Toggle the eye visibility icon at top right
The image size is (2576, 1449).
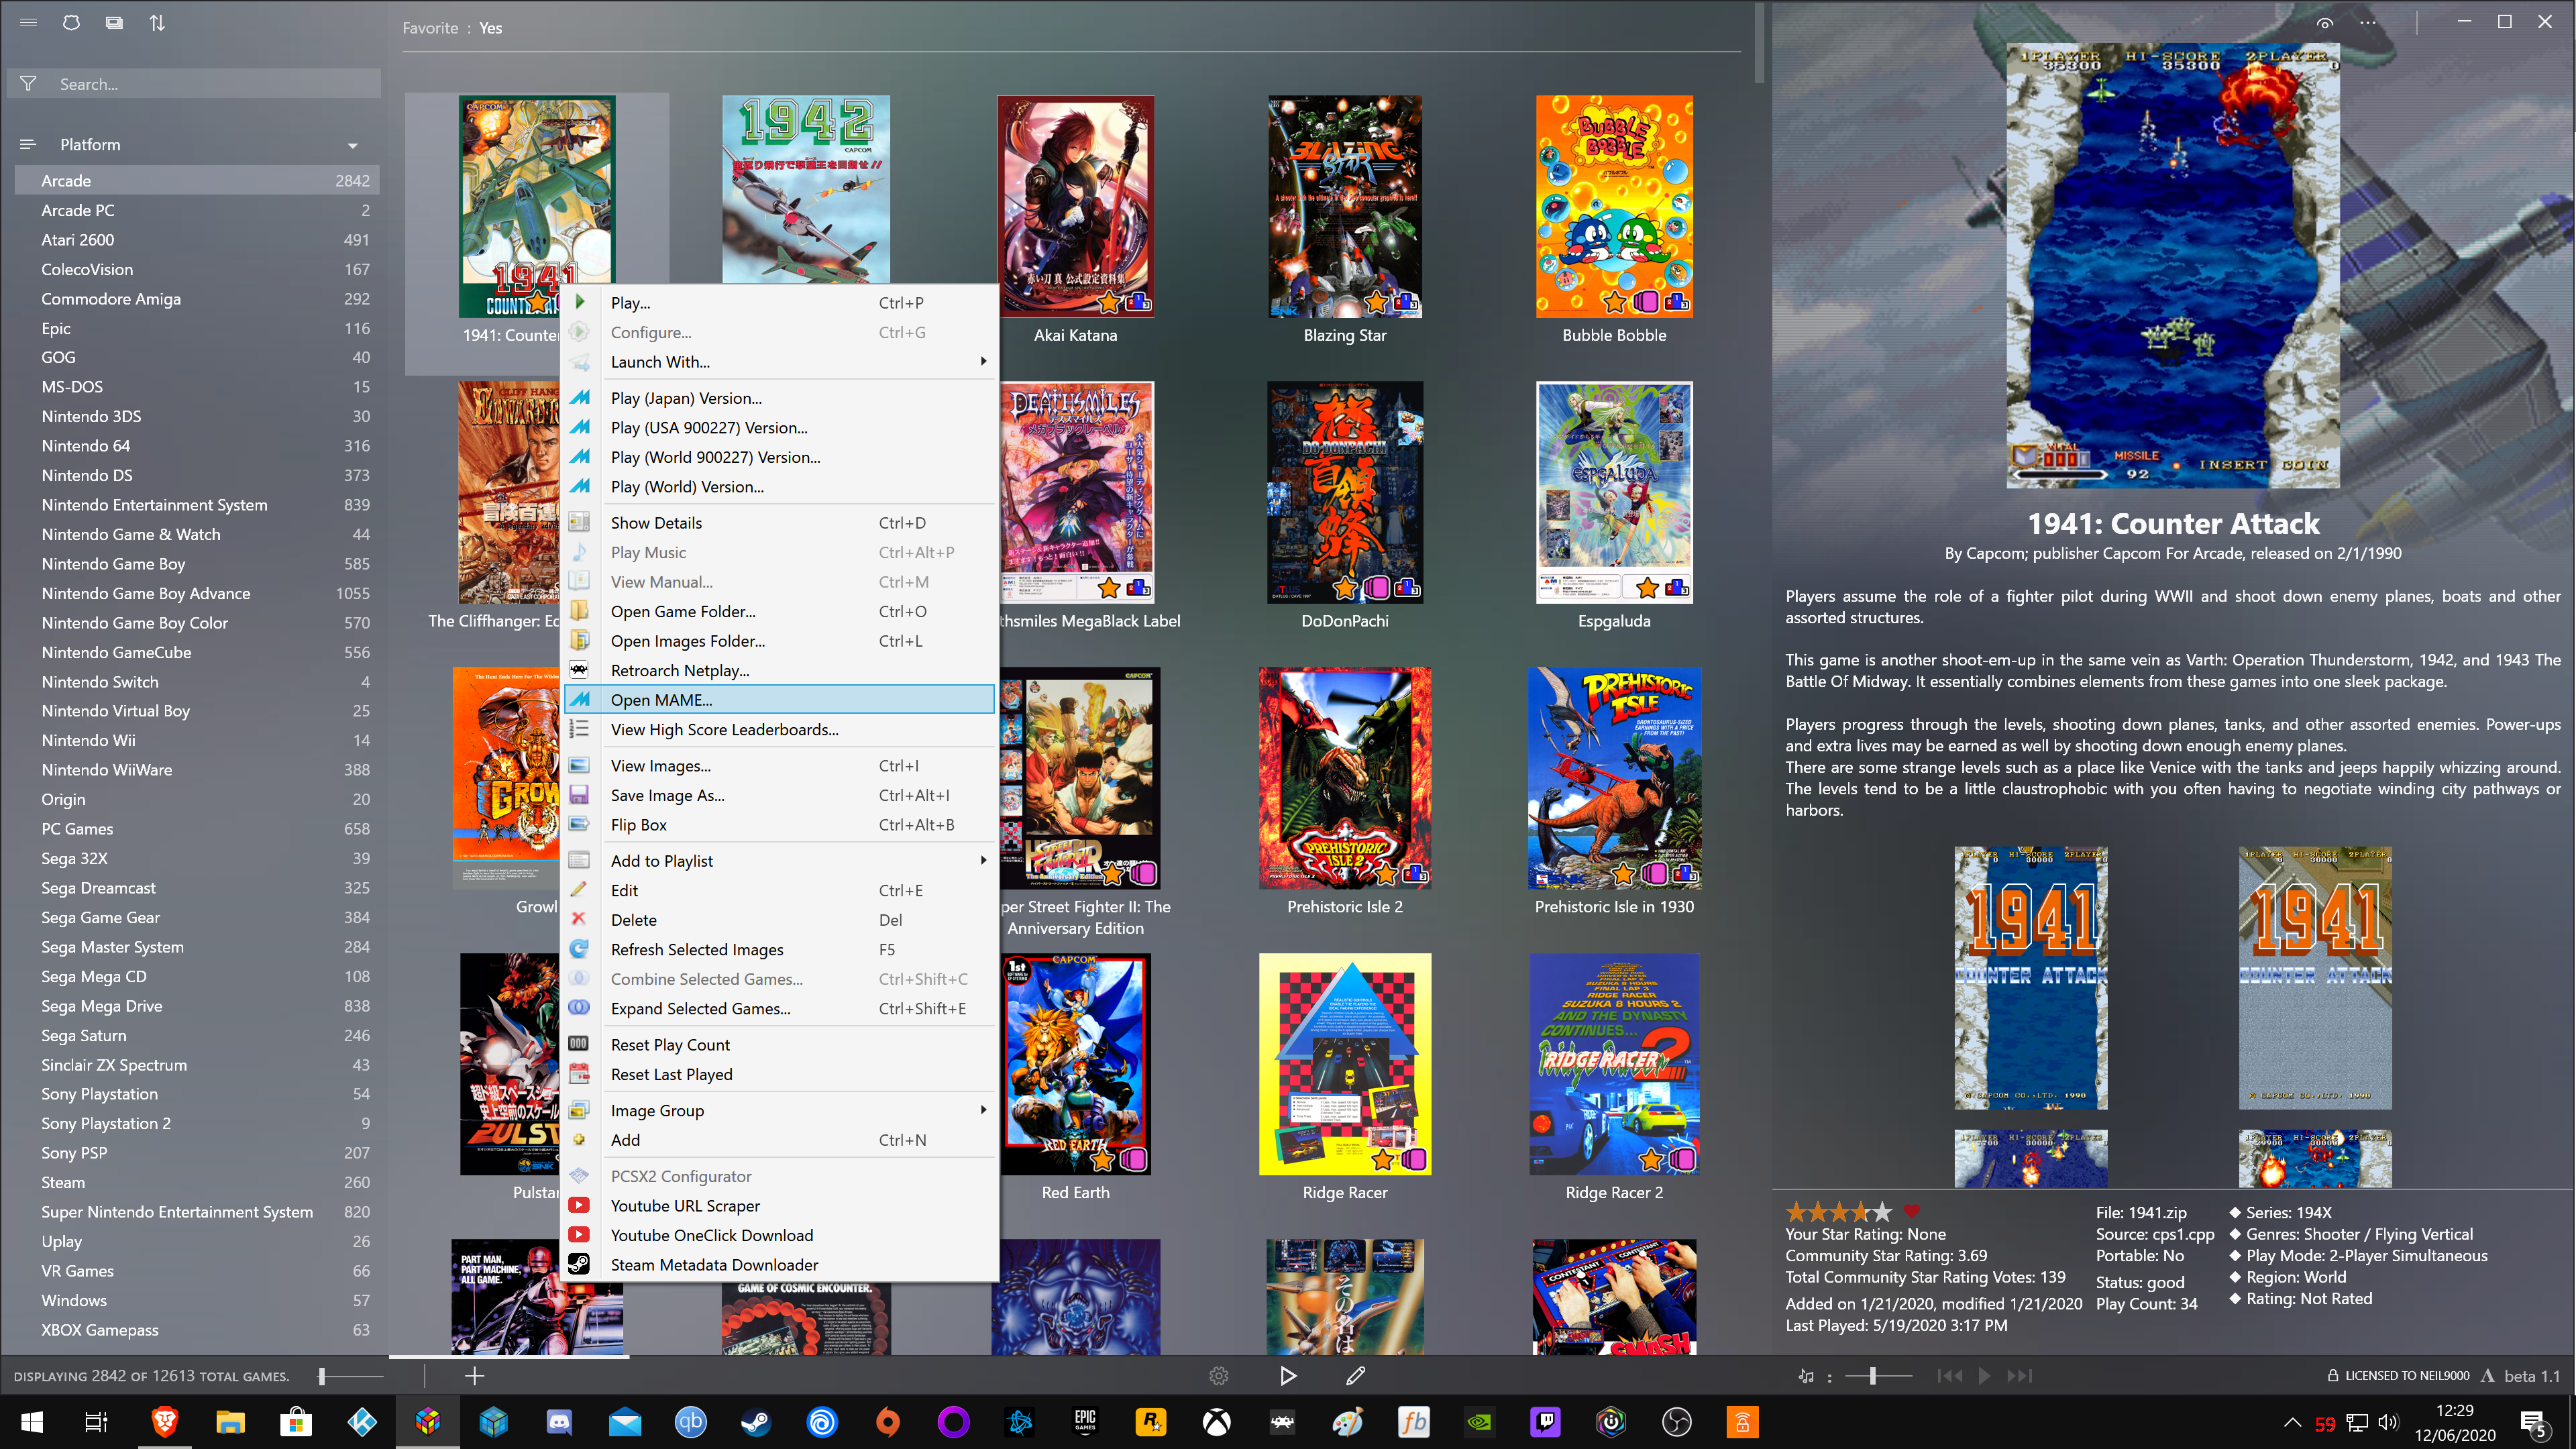(x=2325, y=22)
